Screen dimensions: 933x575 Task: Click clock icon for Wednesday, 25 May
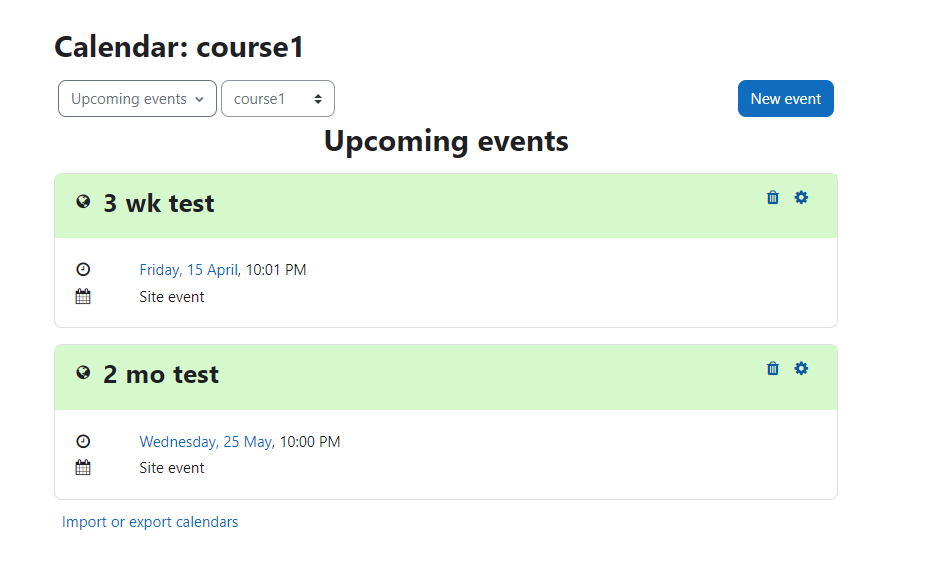tap(83, 441)
